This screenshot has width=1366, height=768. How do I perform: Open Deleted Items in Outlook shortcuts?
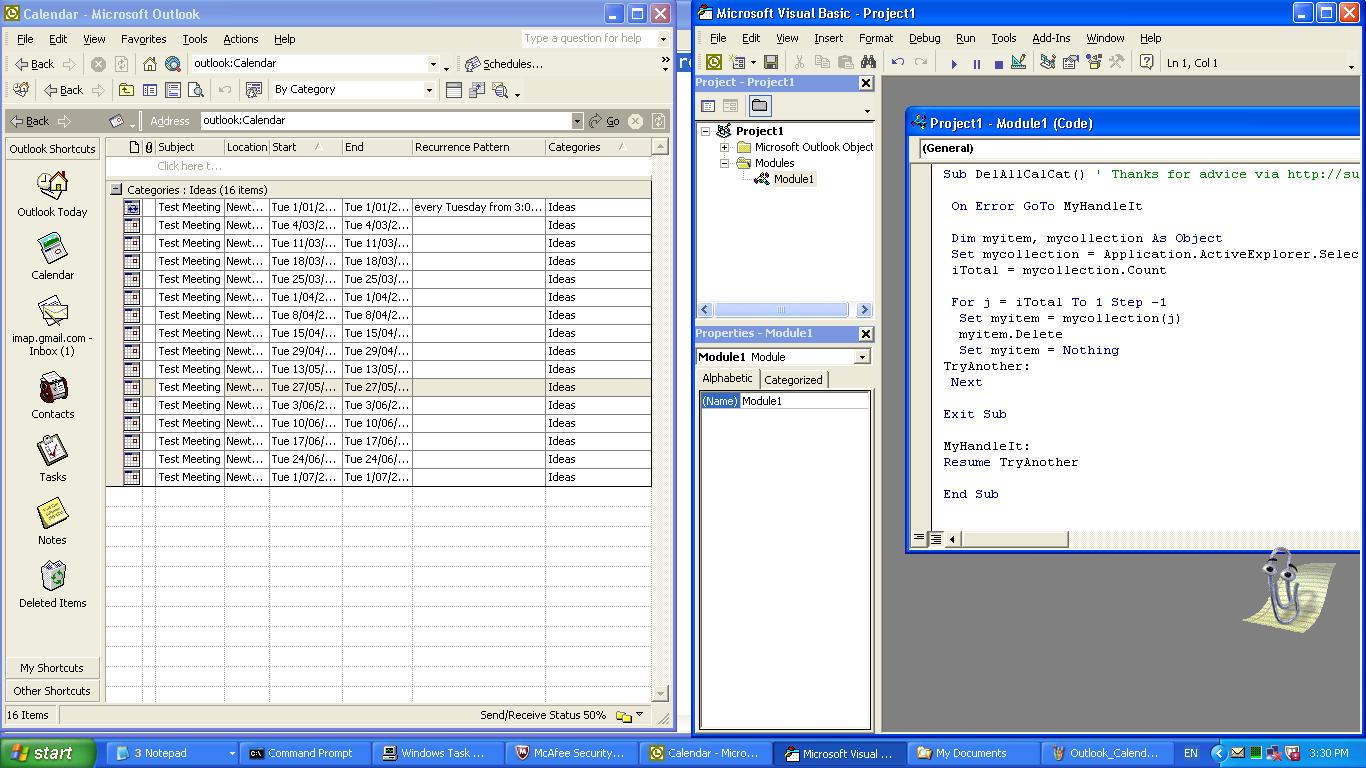point(52,577)
